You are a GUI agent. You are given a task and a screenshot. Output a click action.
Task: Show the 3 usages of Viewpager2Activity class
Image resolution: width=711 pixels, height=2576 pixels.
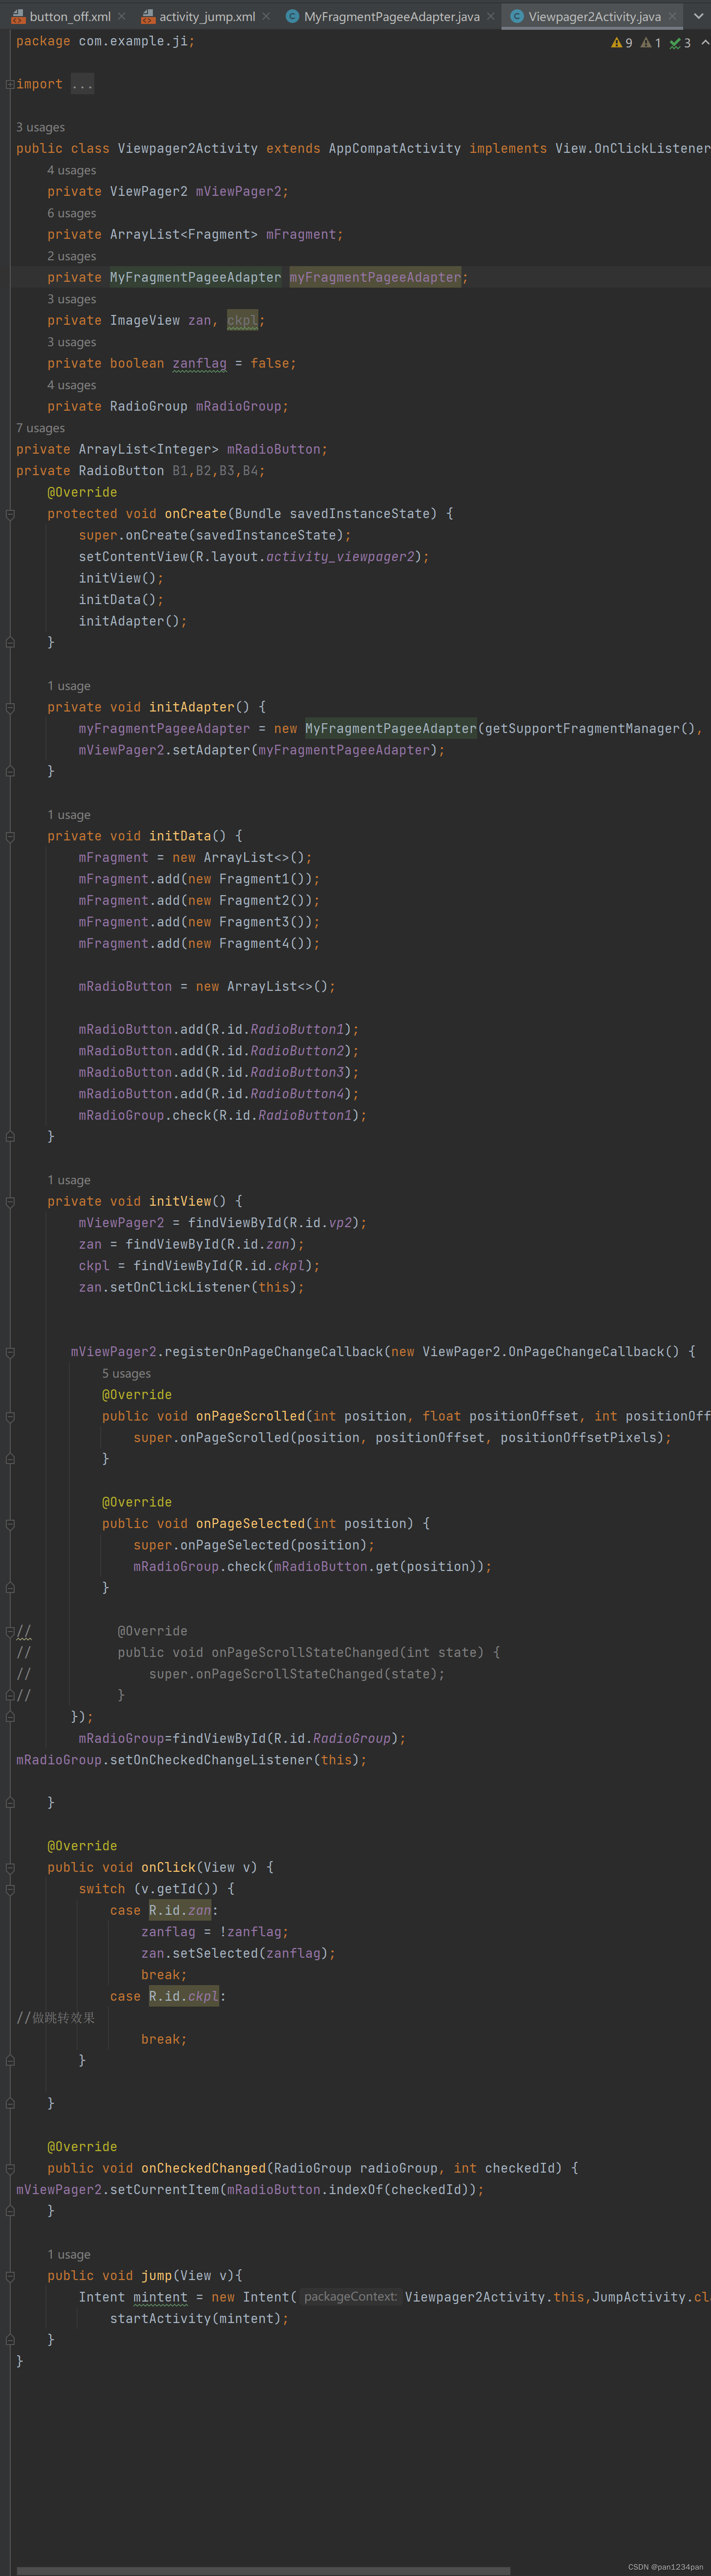click(x=40, y=127)
